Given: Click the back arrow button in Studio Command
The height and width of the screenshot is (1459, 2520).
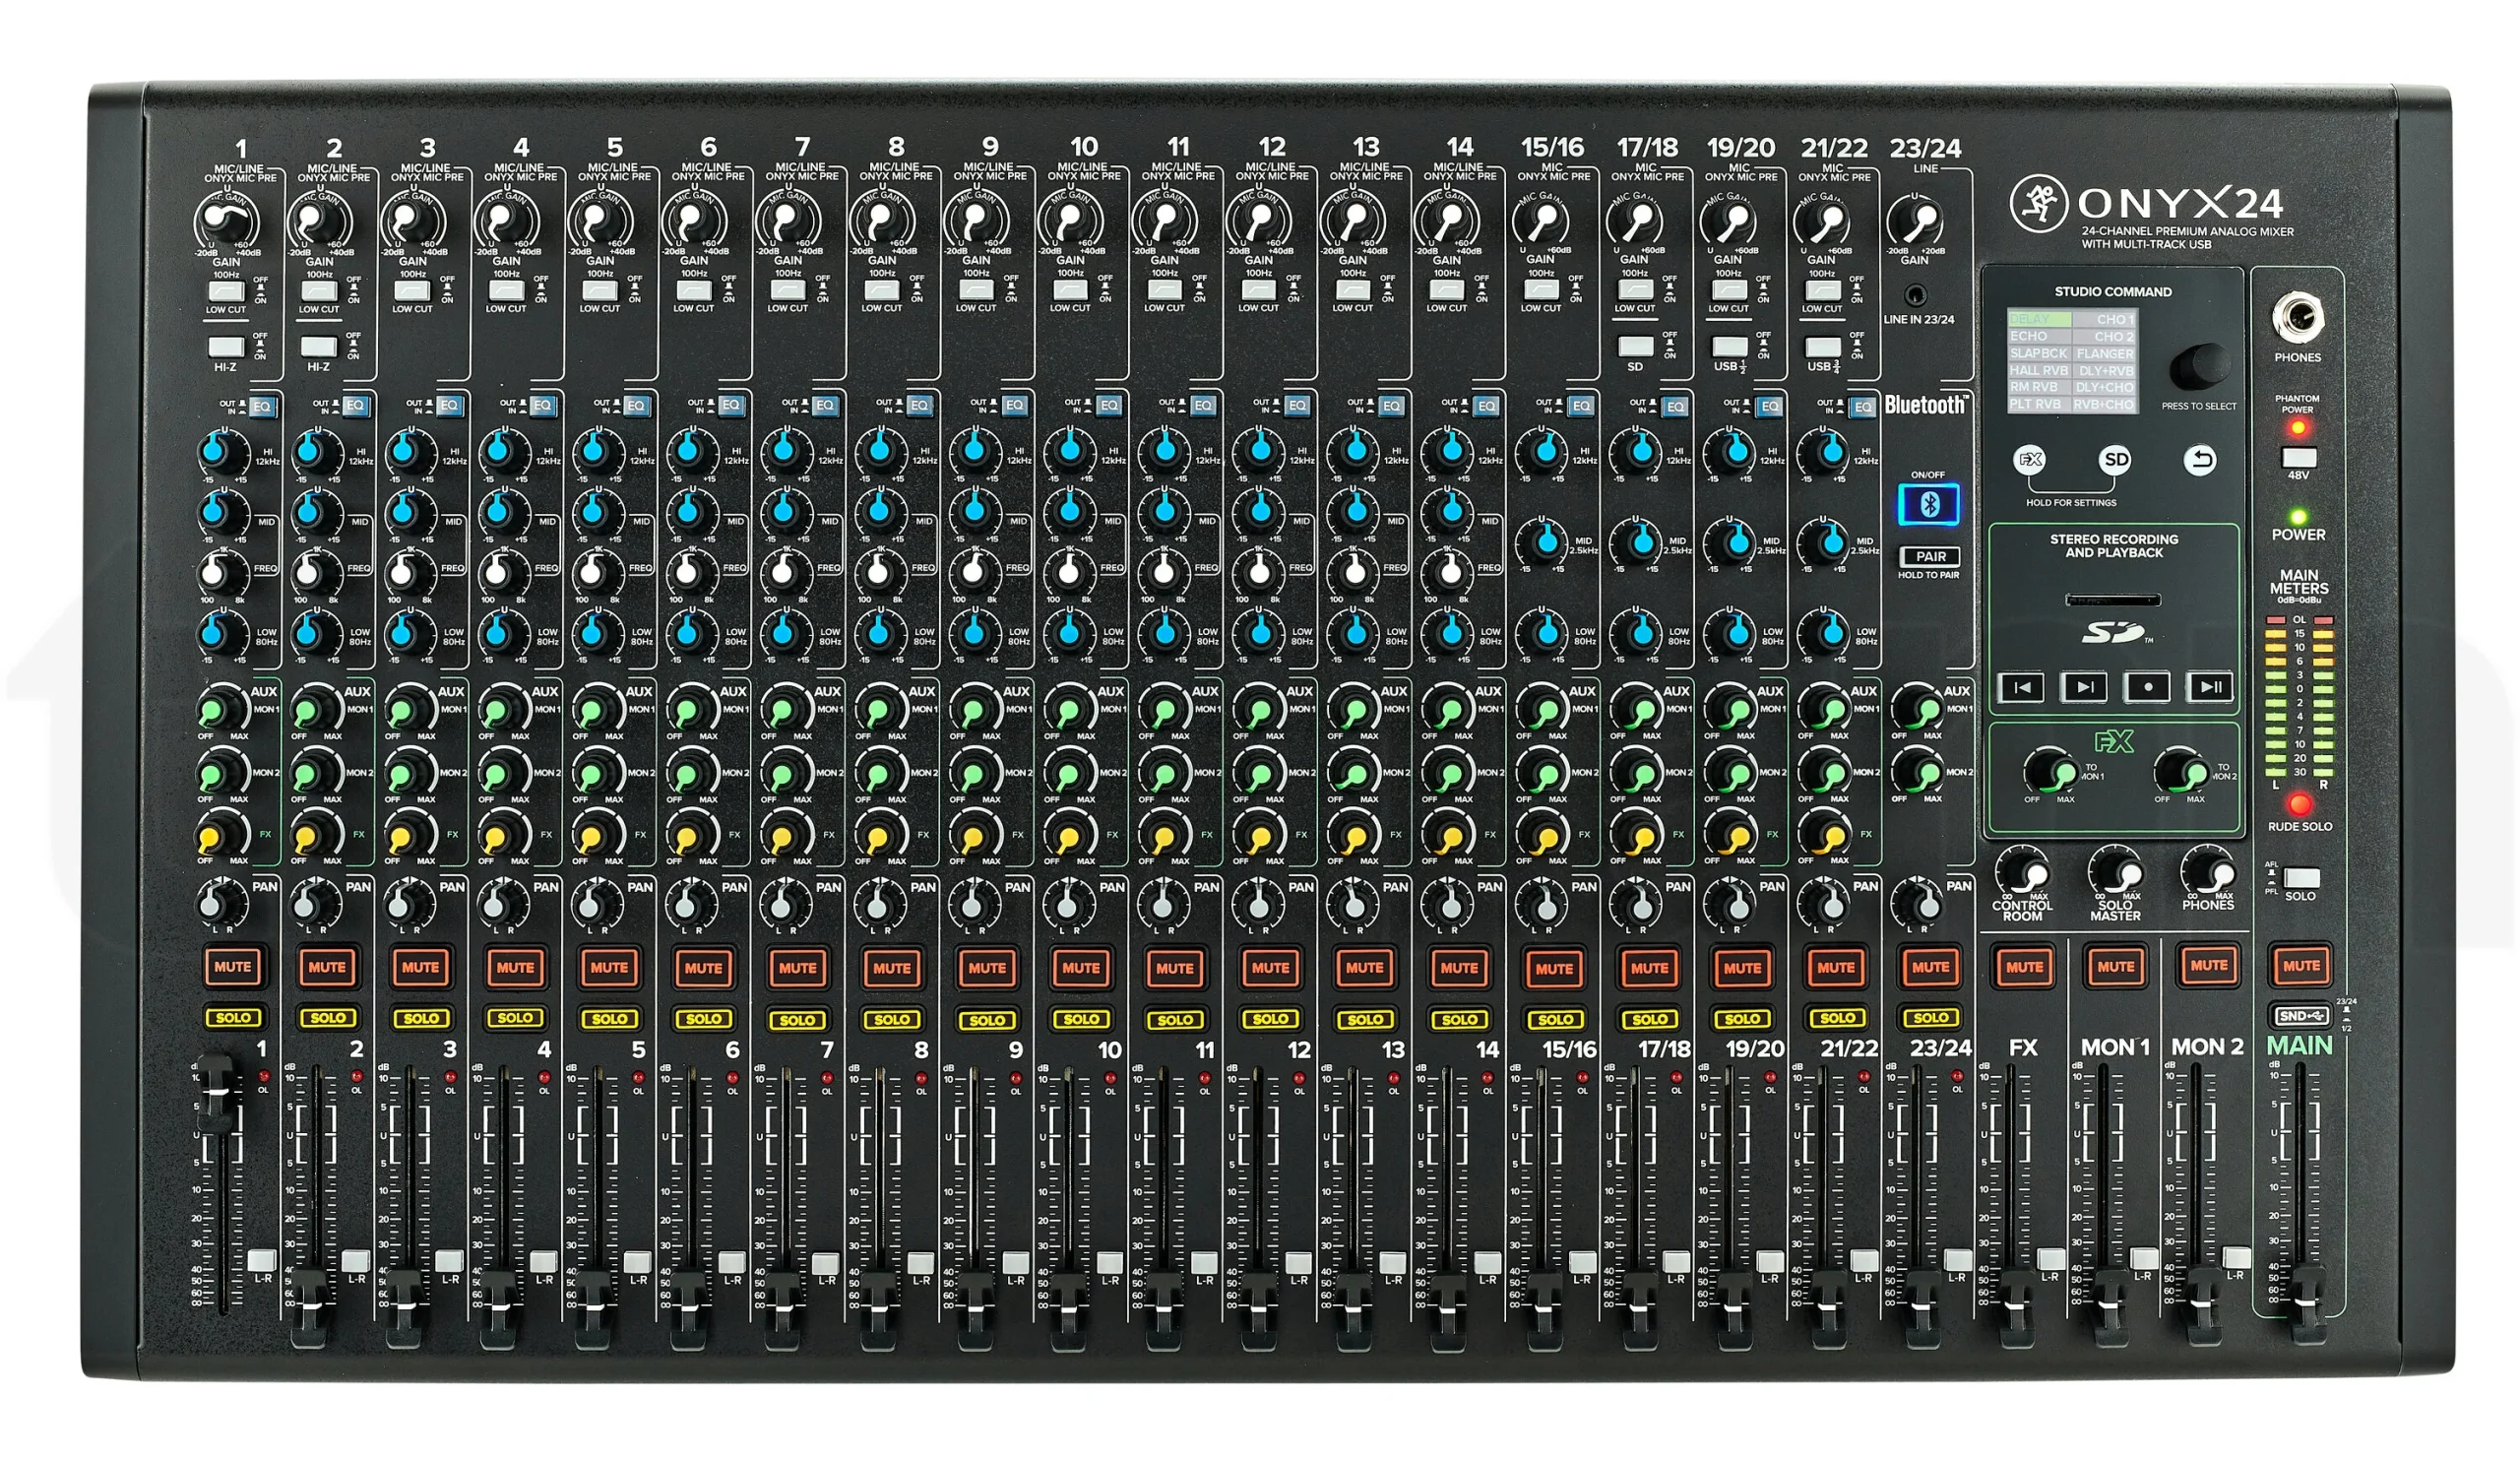Looking at the screenshot, I should tap(2199, 460).
